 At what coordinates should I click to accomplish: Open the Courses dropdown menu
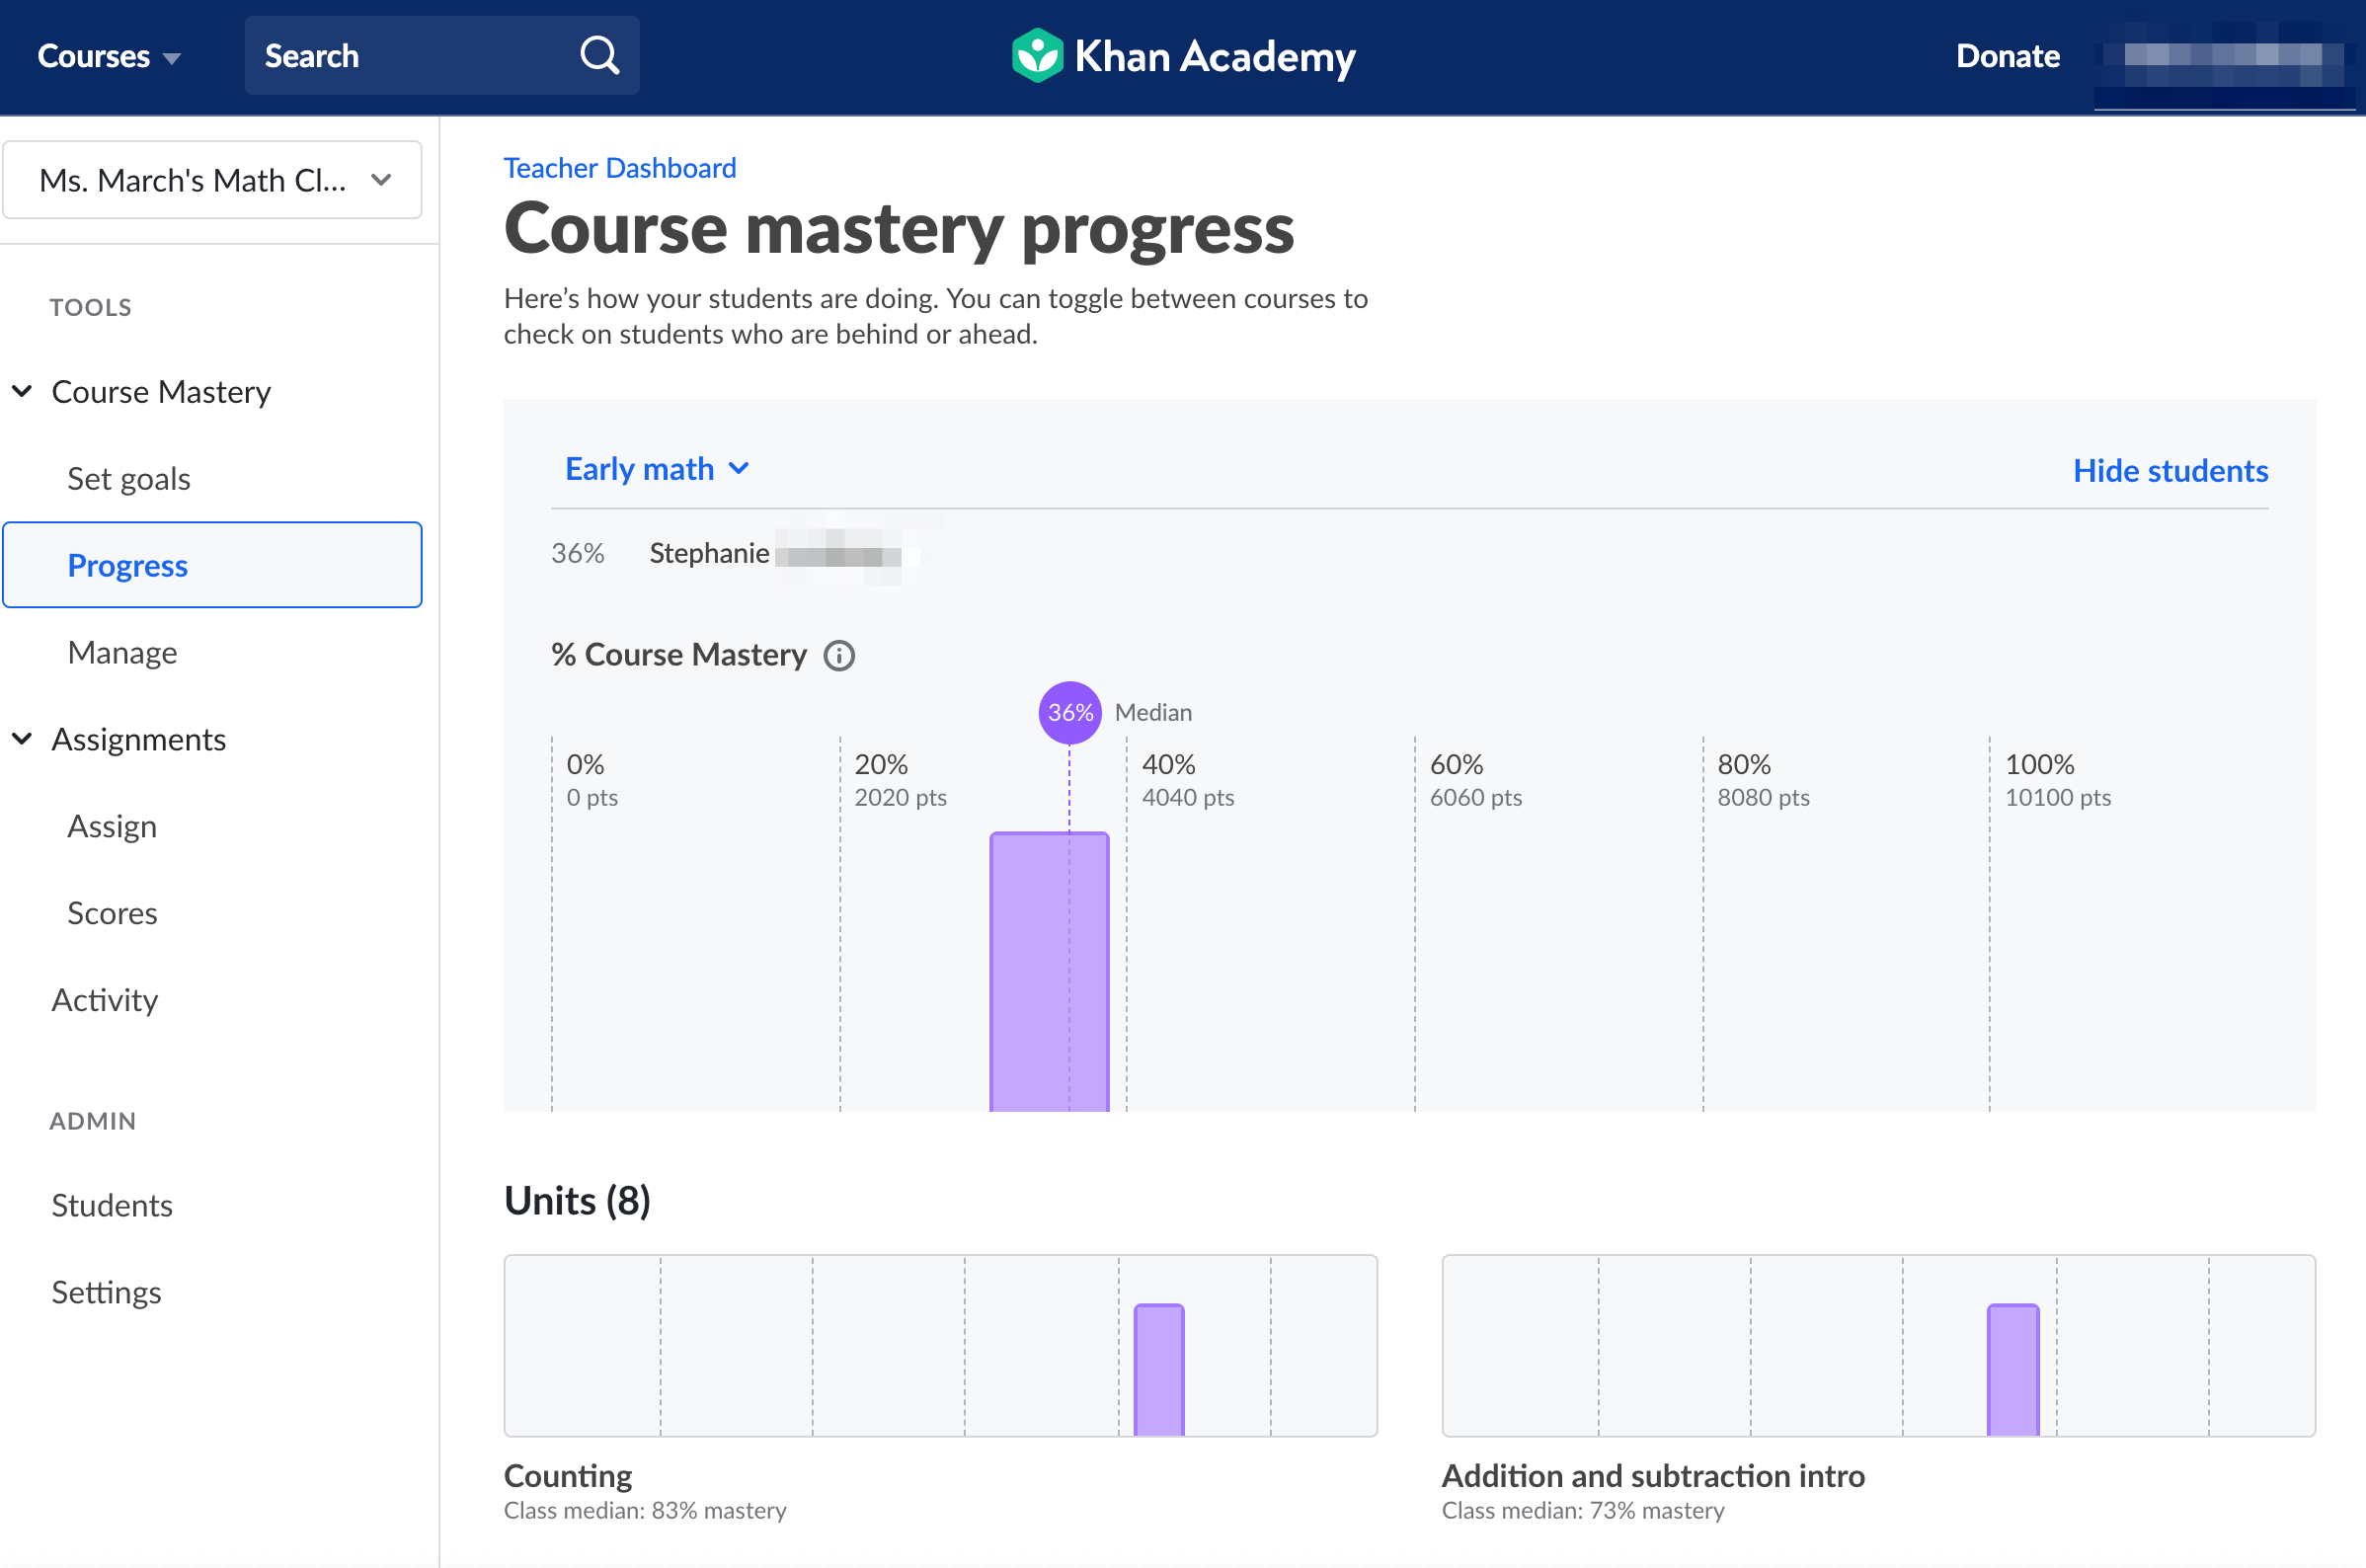pyautogui.click(x=108, y=56)
